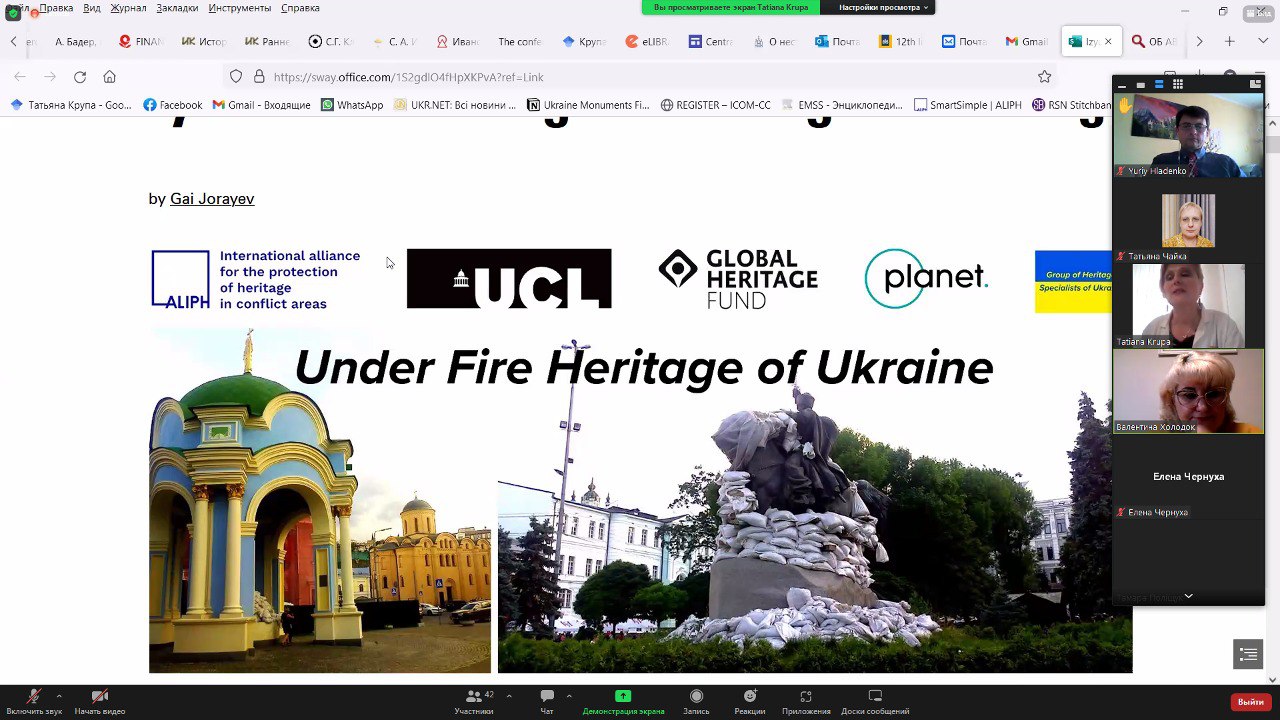Open the Чат chat panel
This screenshot has height=720, width=1280.
point(547,701)
